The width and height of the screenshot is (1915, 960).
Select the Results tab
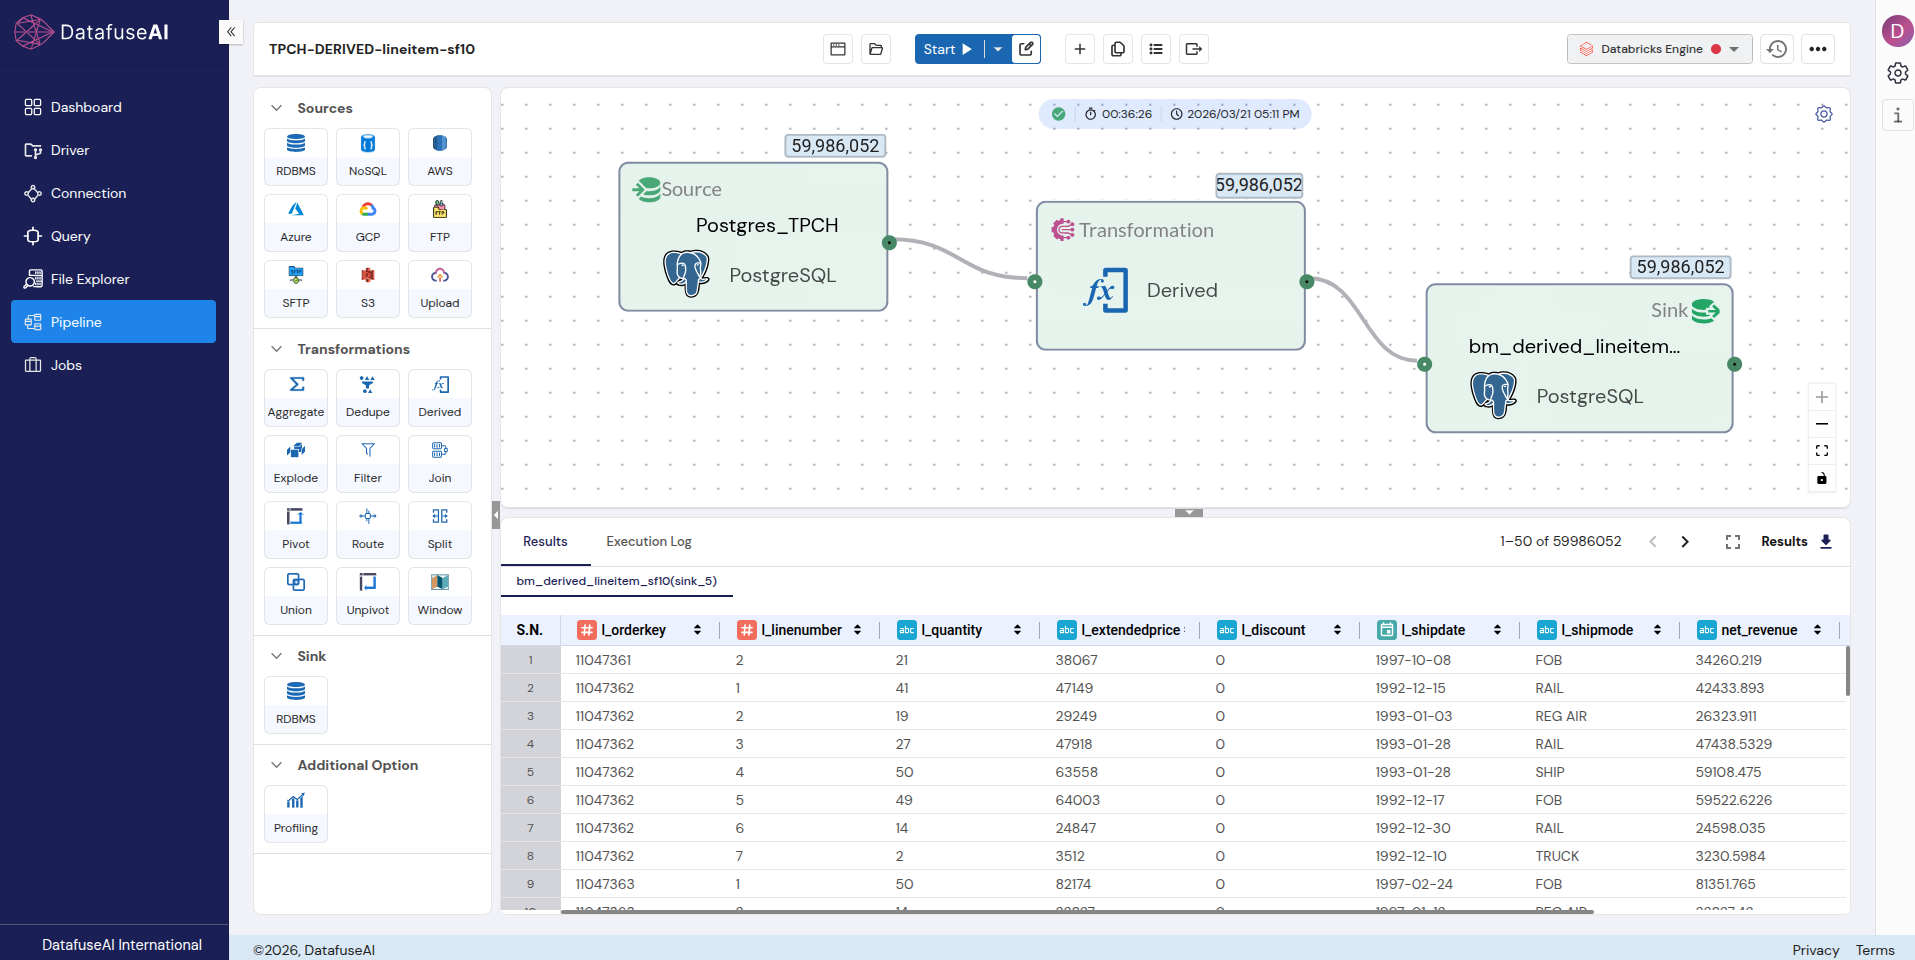click(545, 541)
